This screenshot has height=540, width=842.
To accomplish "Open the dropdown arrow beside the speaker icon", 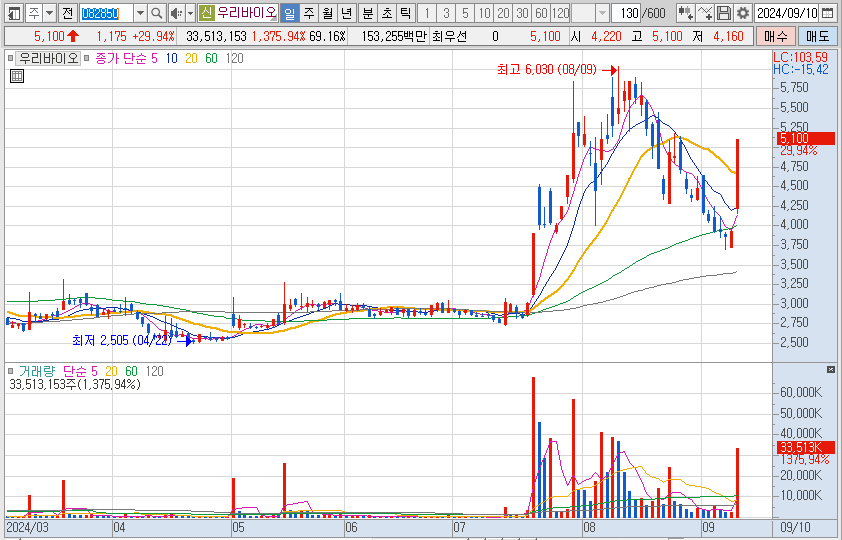I will coord(190,13).
